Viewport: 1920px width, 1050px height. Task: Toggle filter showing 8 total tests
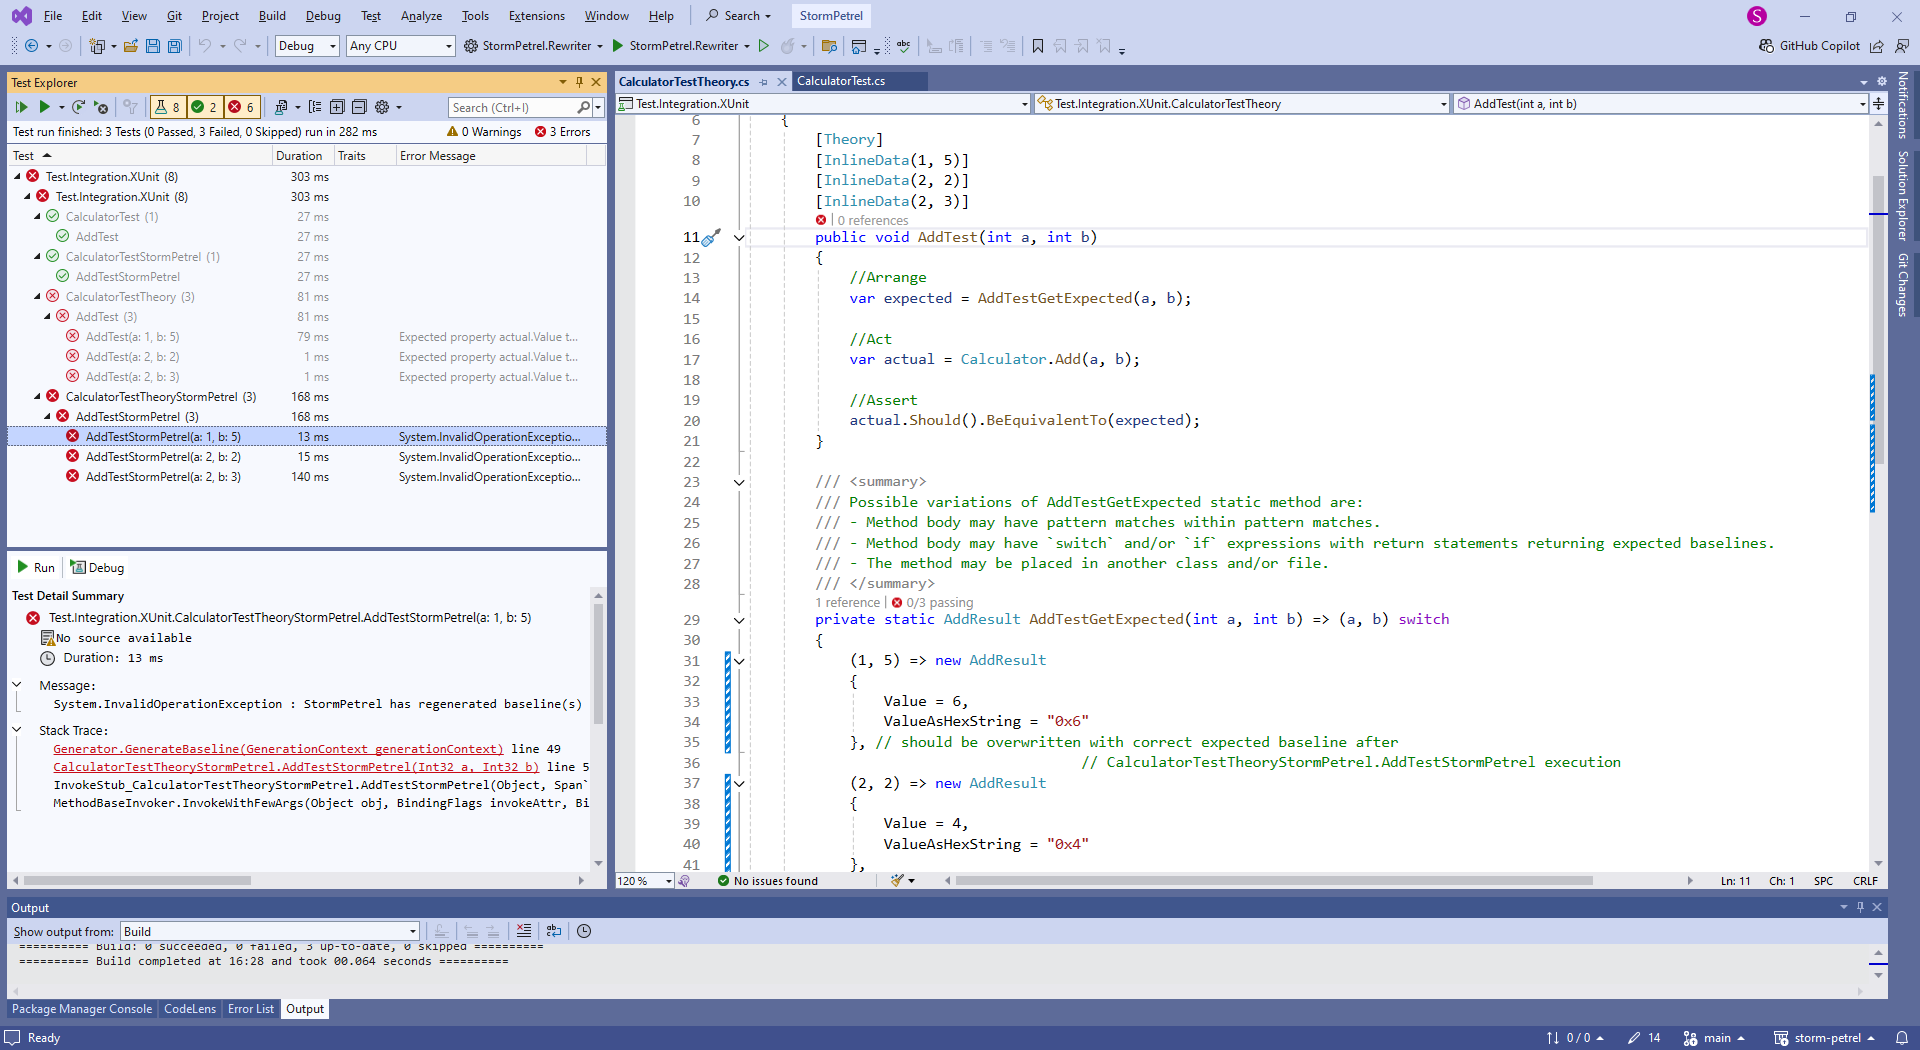point(167,107)
